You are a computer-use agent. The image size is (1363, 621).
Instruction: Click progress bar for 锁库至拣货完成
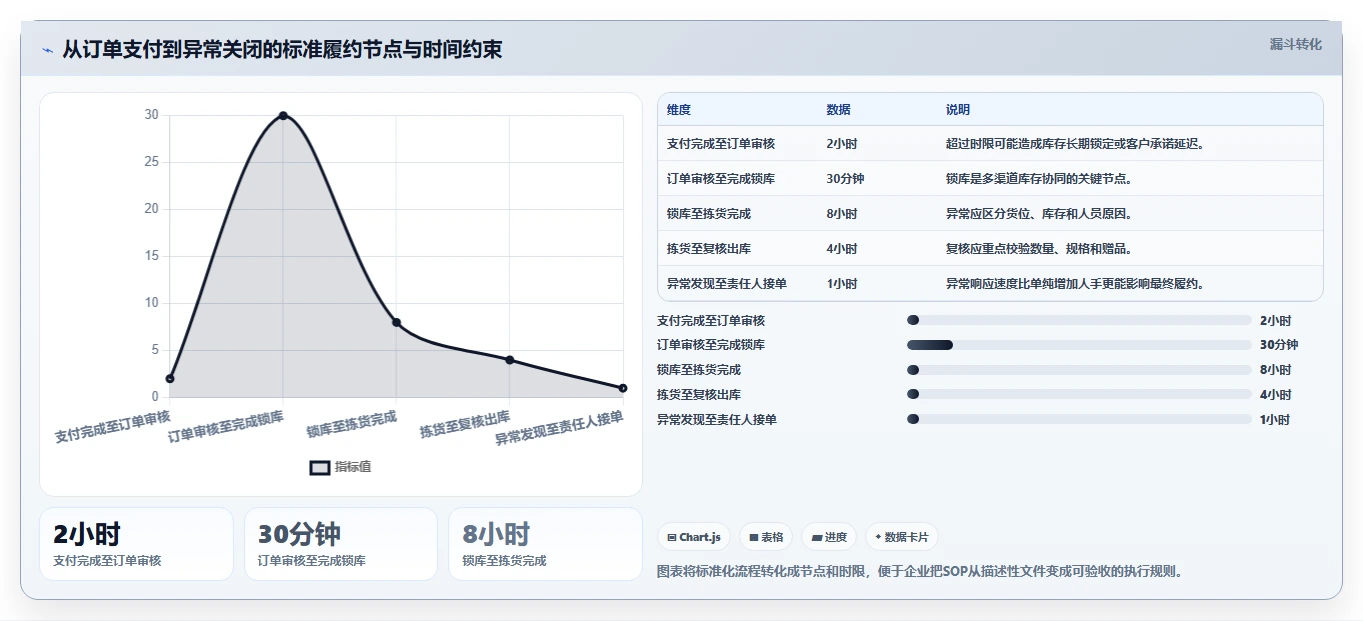tap(1079, 370)
